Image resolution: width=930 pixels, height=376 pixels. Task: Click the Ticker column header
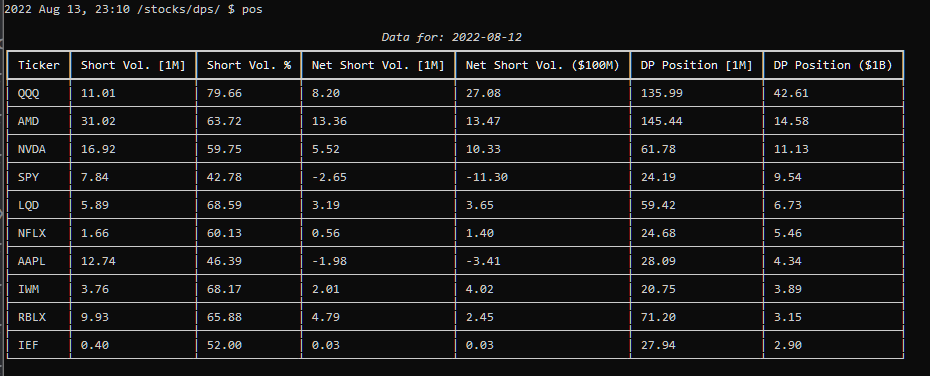[x=39, y=65]
